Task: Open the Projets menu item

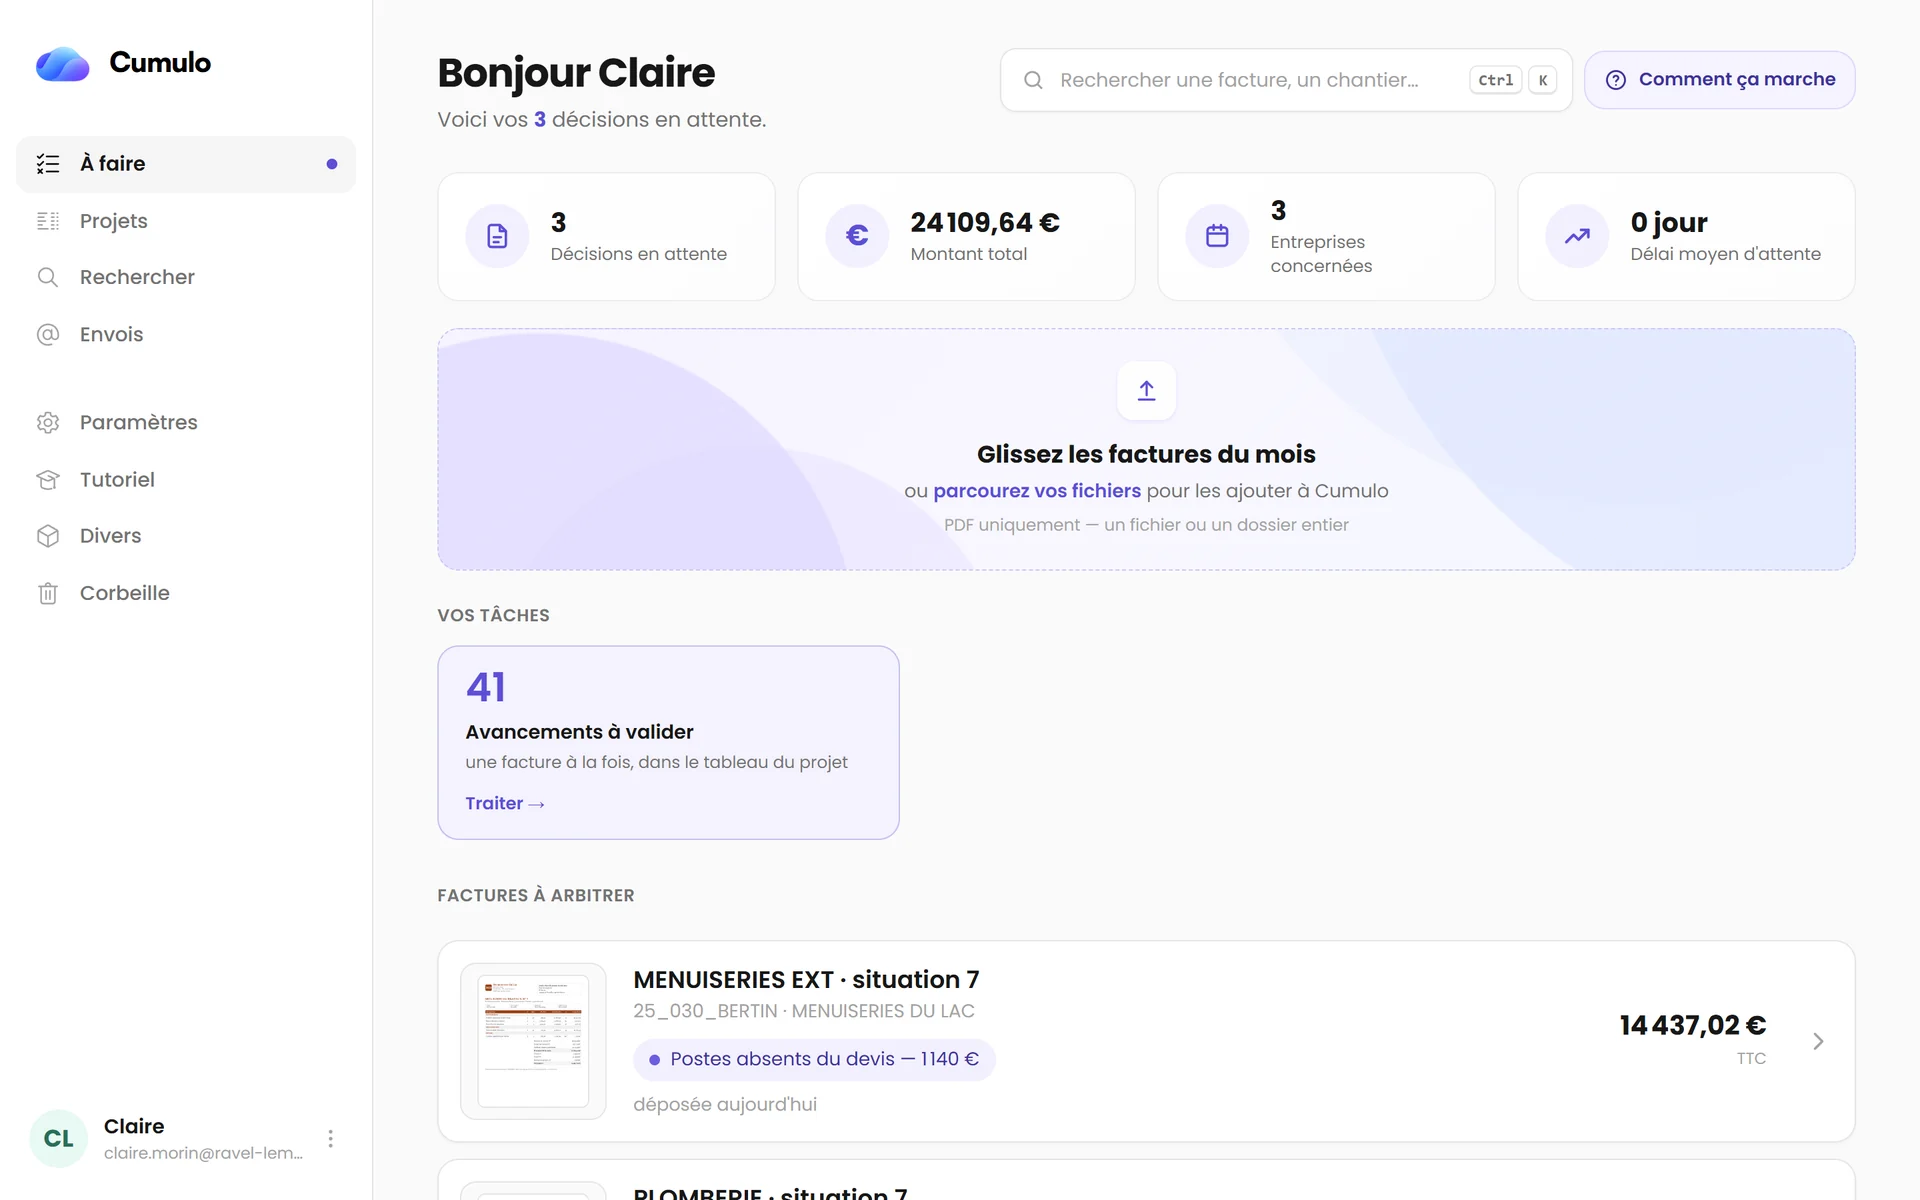Action: click(x=186, y=221)
